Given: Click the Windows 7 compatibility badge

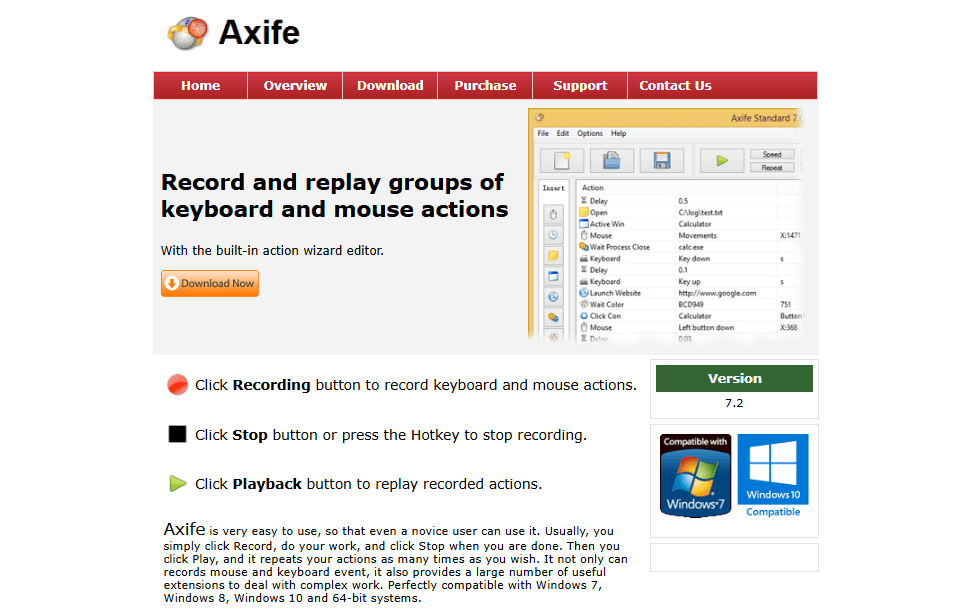Looking at the screenshot, I should (x=696, y=475).
